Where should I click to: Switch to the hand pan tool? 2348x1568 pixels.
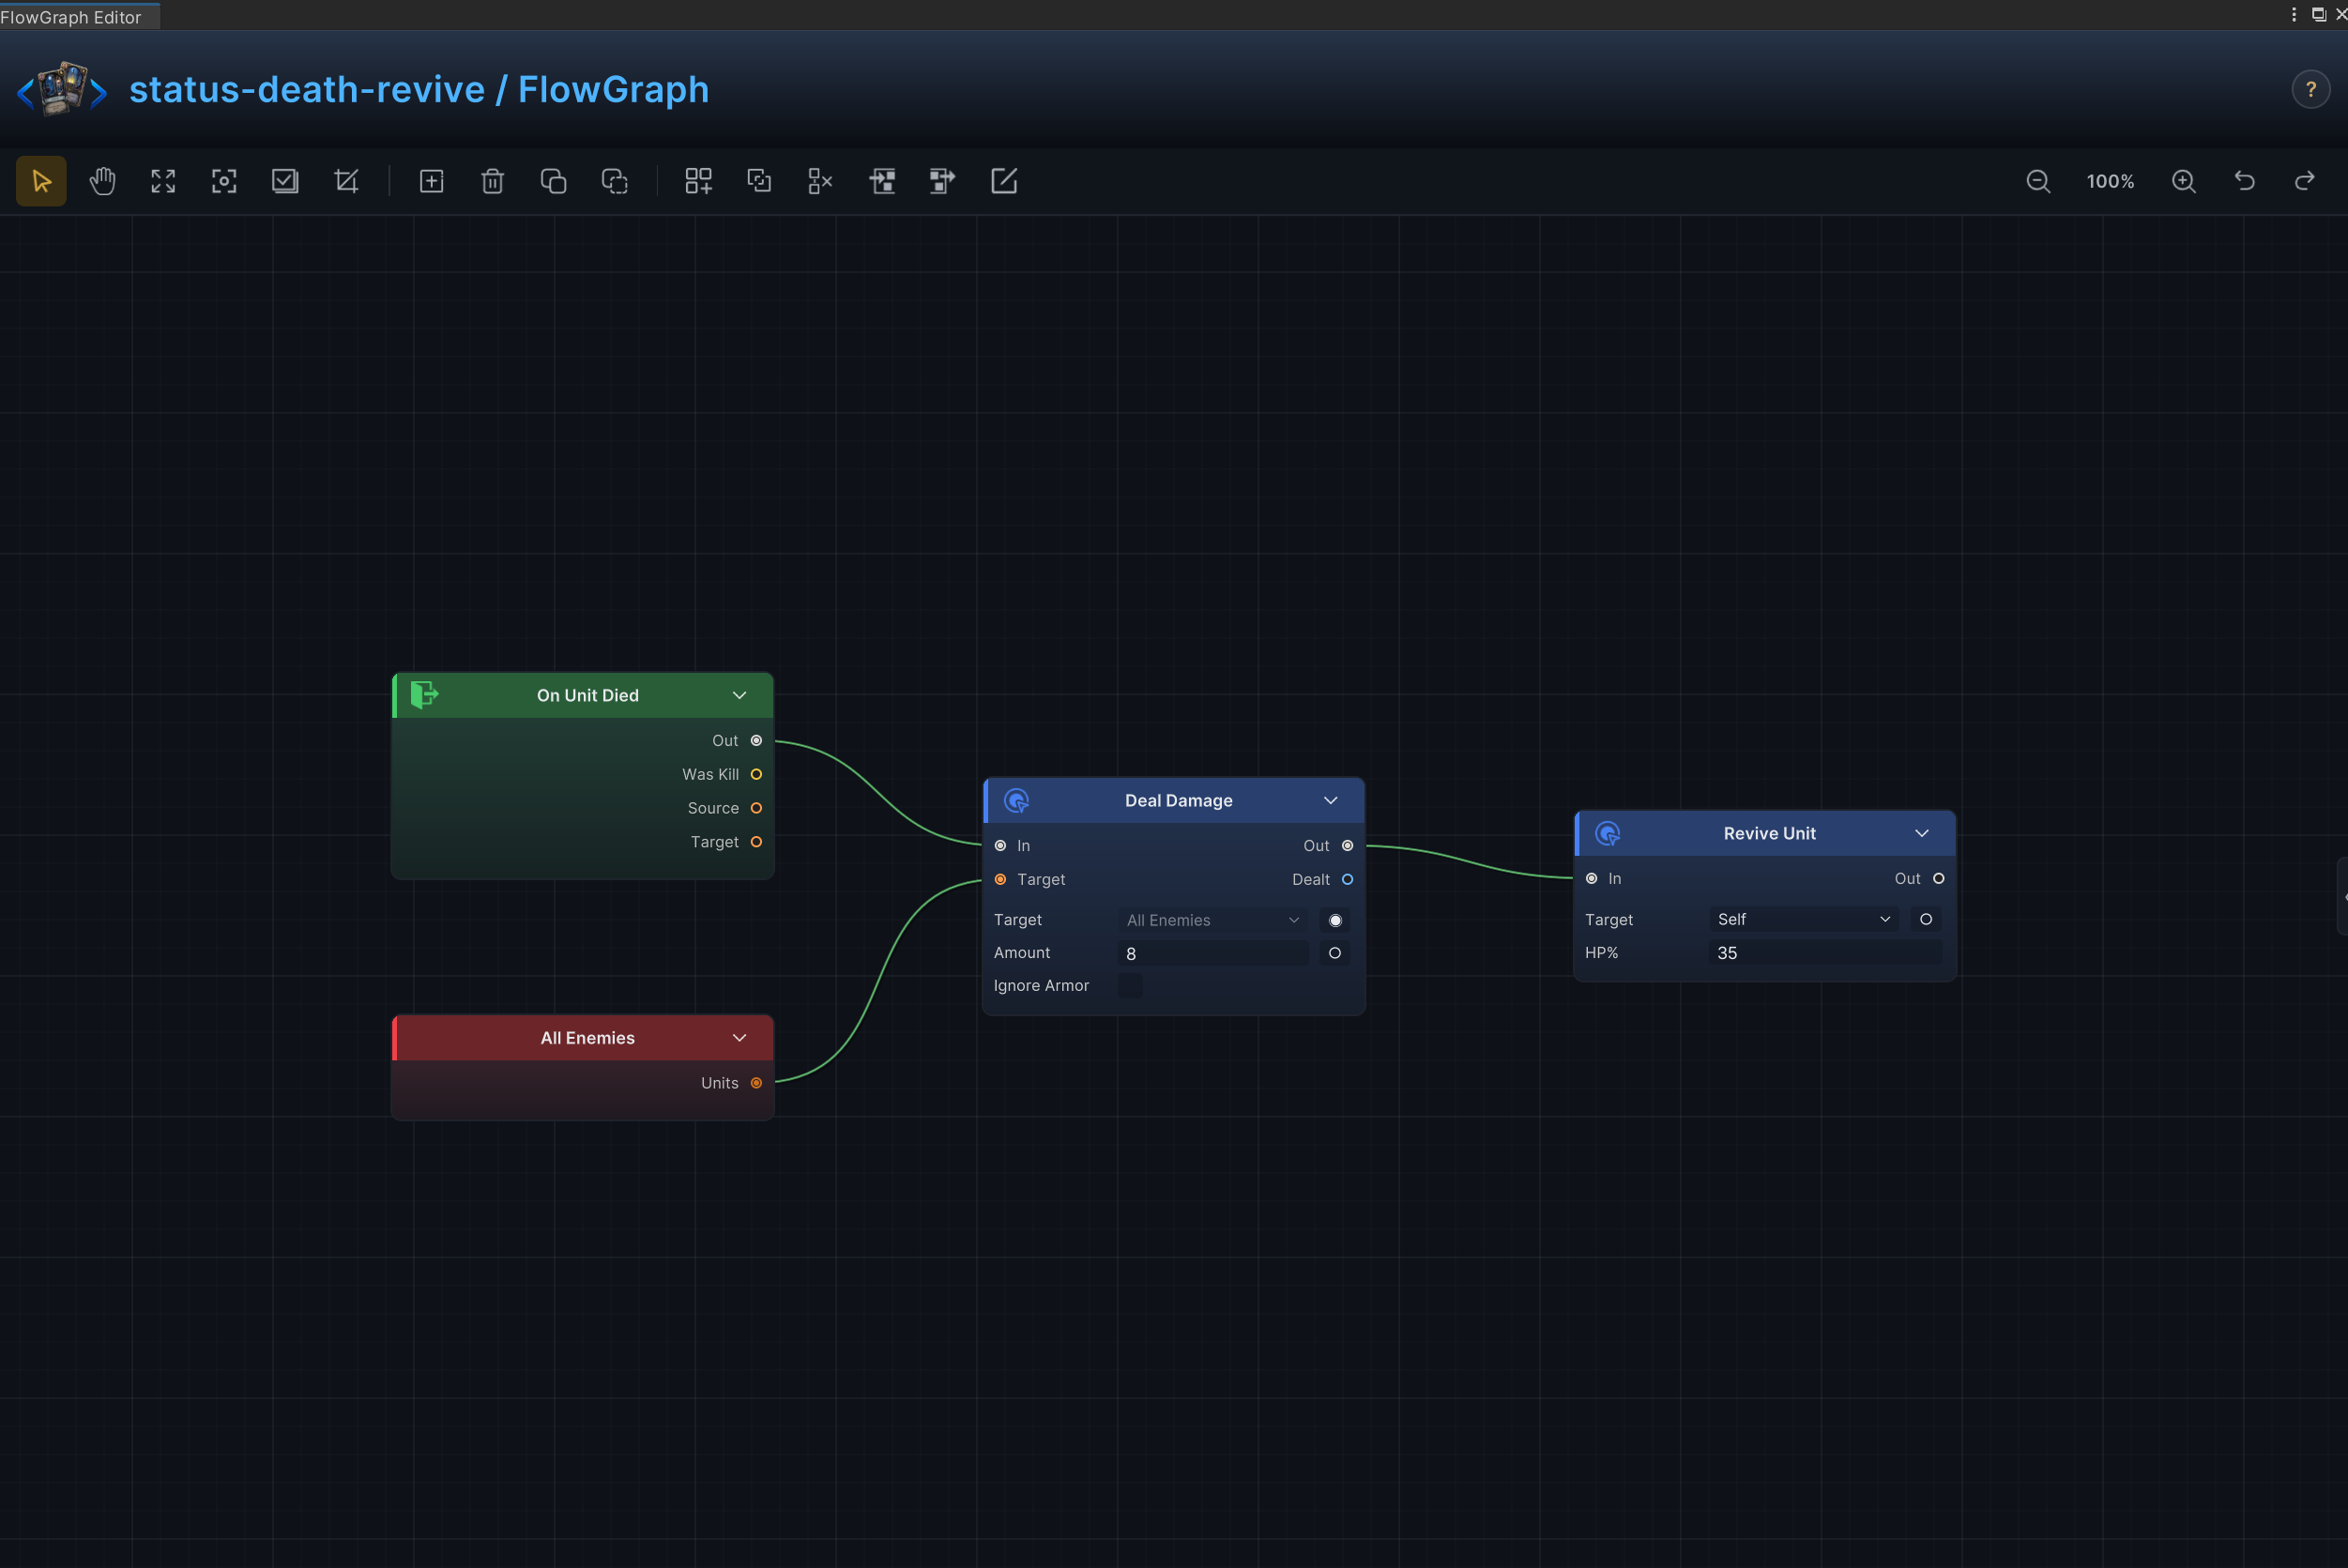coord(102,181)
